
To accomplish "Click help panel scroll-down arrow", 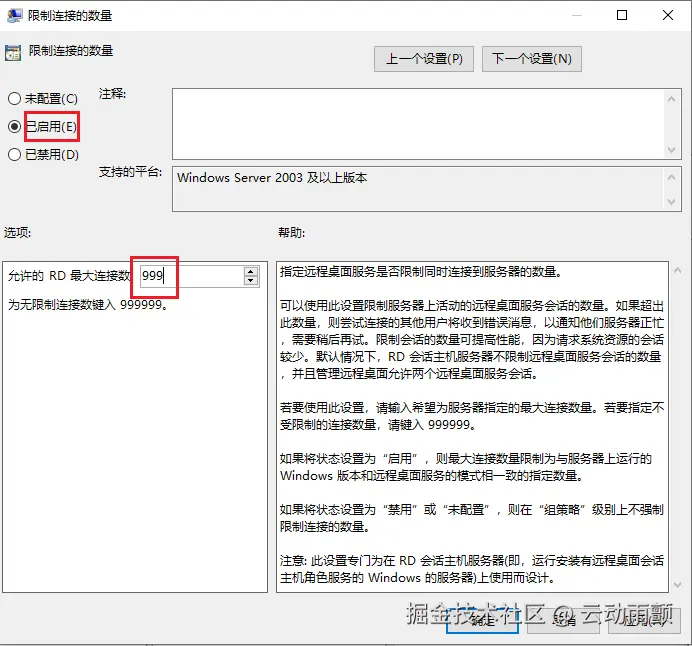I will [x=677, y=585].
